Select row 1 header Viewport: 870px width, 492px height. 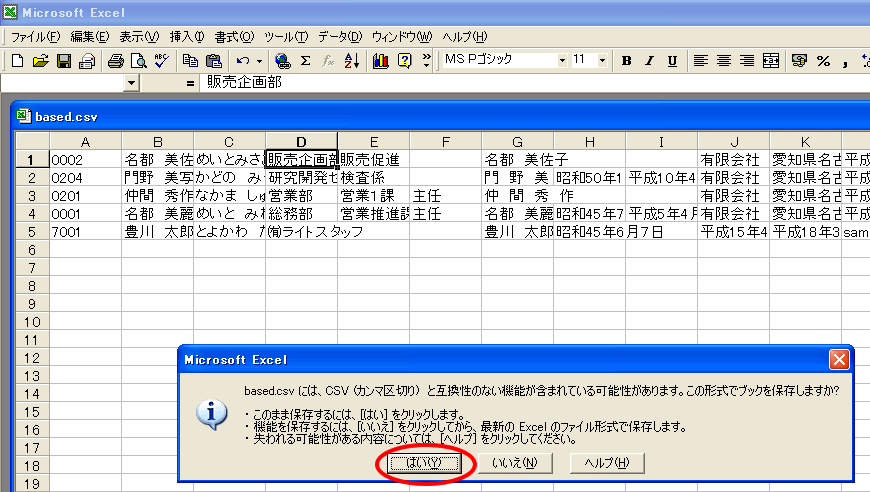32,160
